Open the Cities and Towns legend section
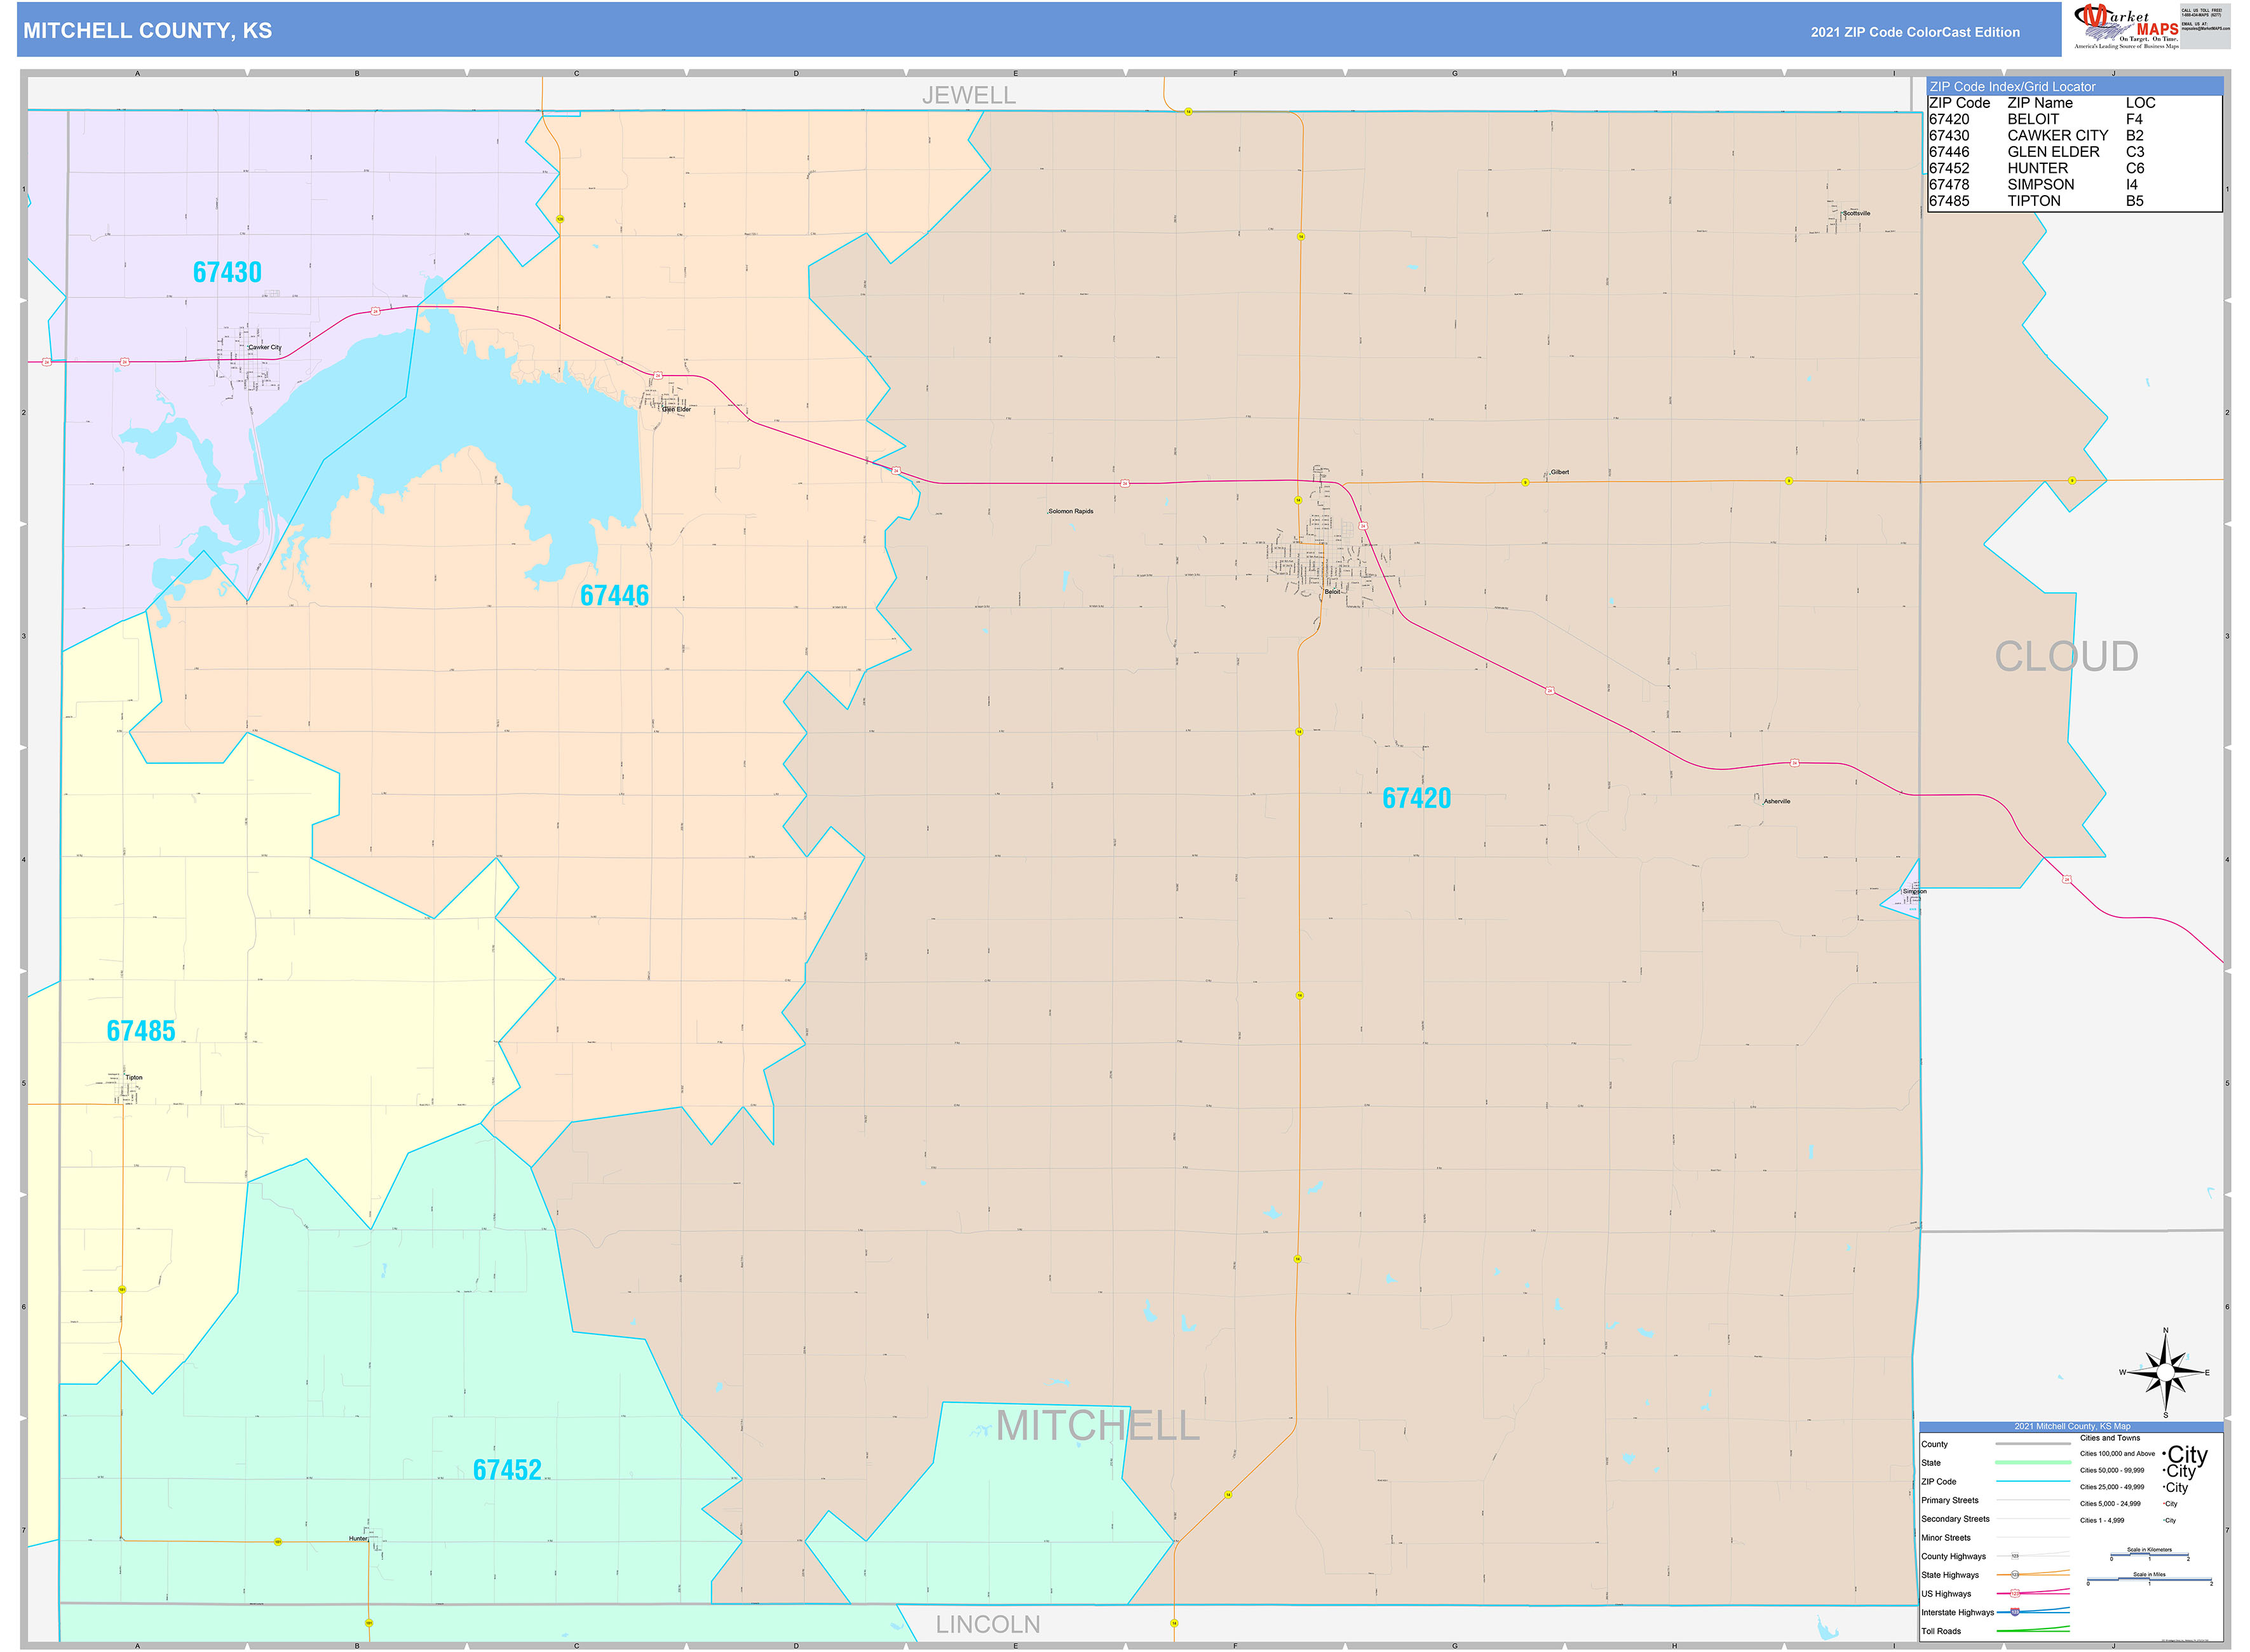The image size is (2250, 1652). (2112, 1438)
